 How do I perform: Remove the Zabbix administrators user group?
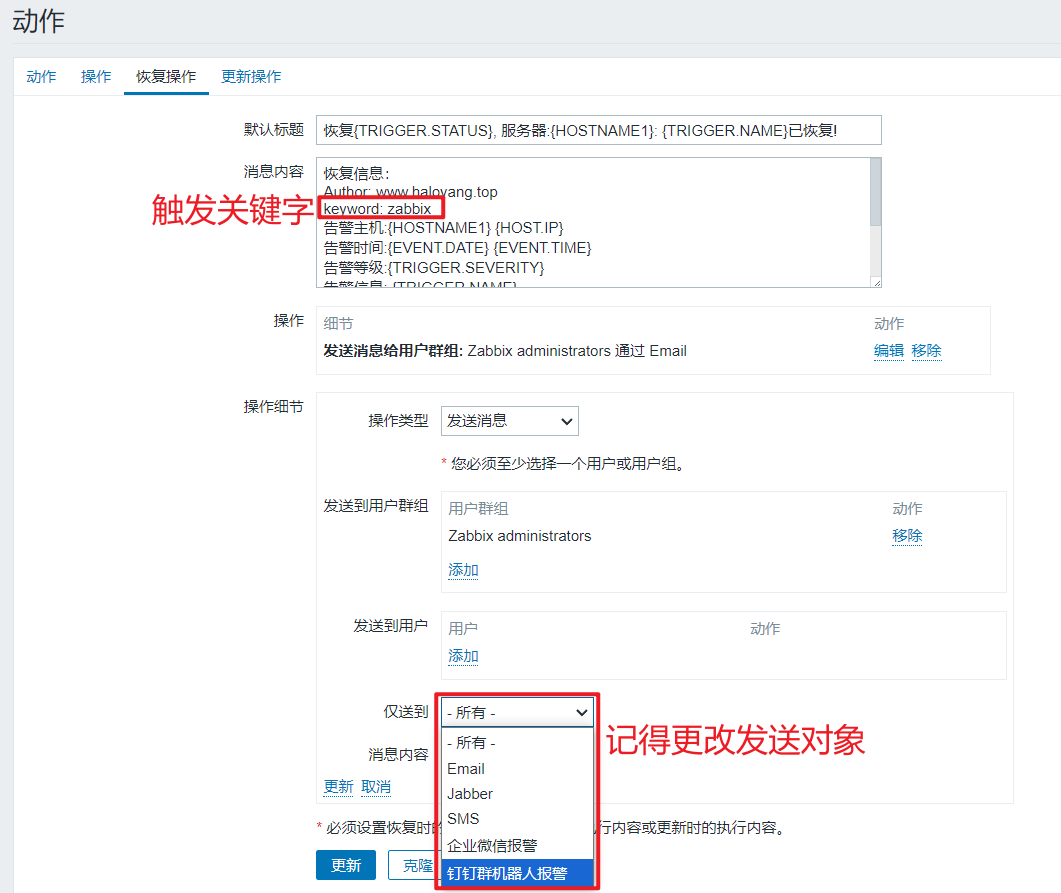pyautogui.click(x=907, y=536)
